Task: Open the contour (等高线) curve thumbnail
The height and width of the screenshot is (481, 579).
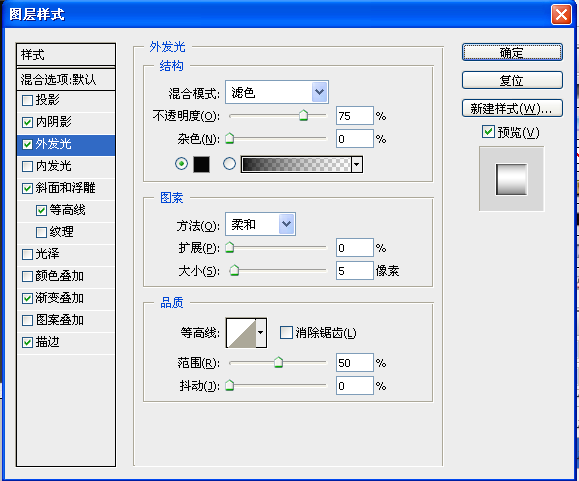Action: [241, 333]
